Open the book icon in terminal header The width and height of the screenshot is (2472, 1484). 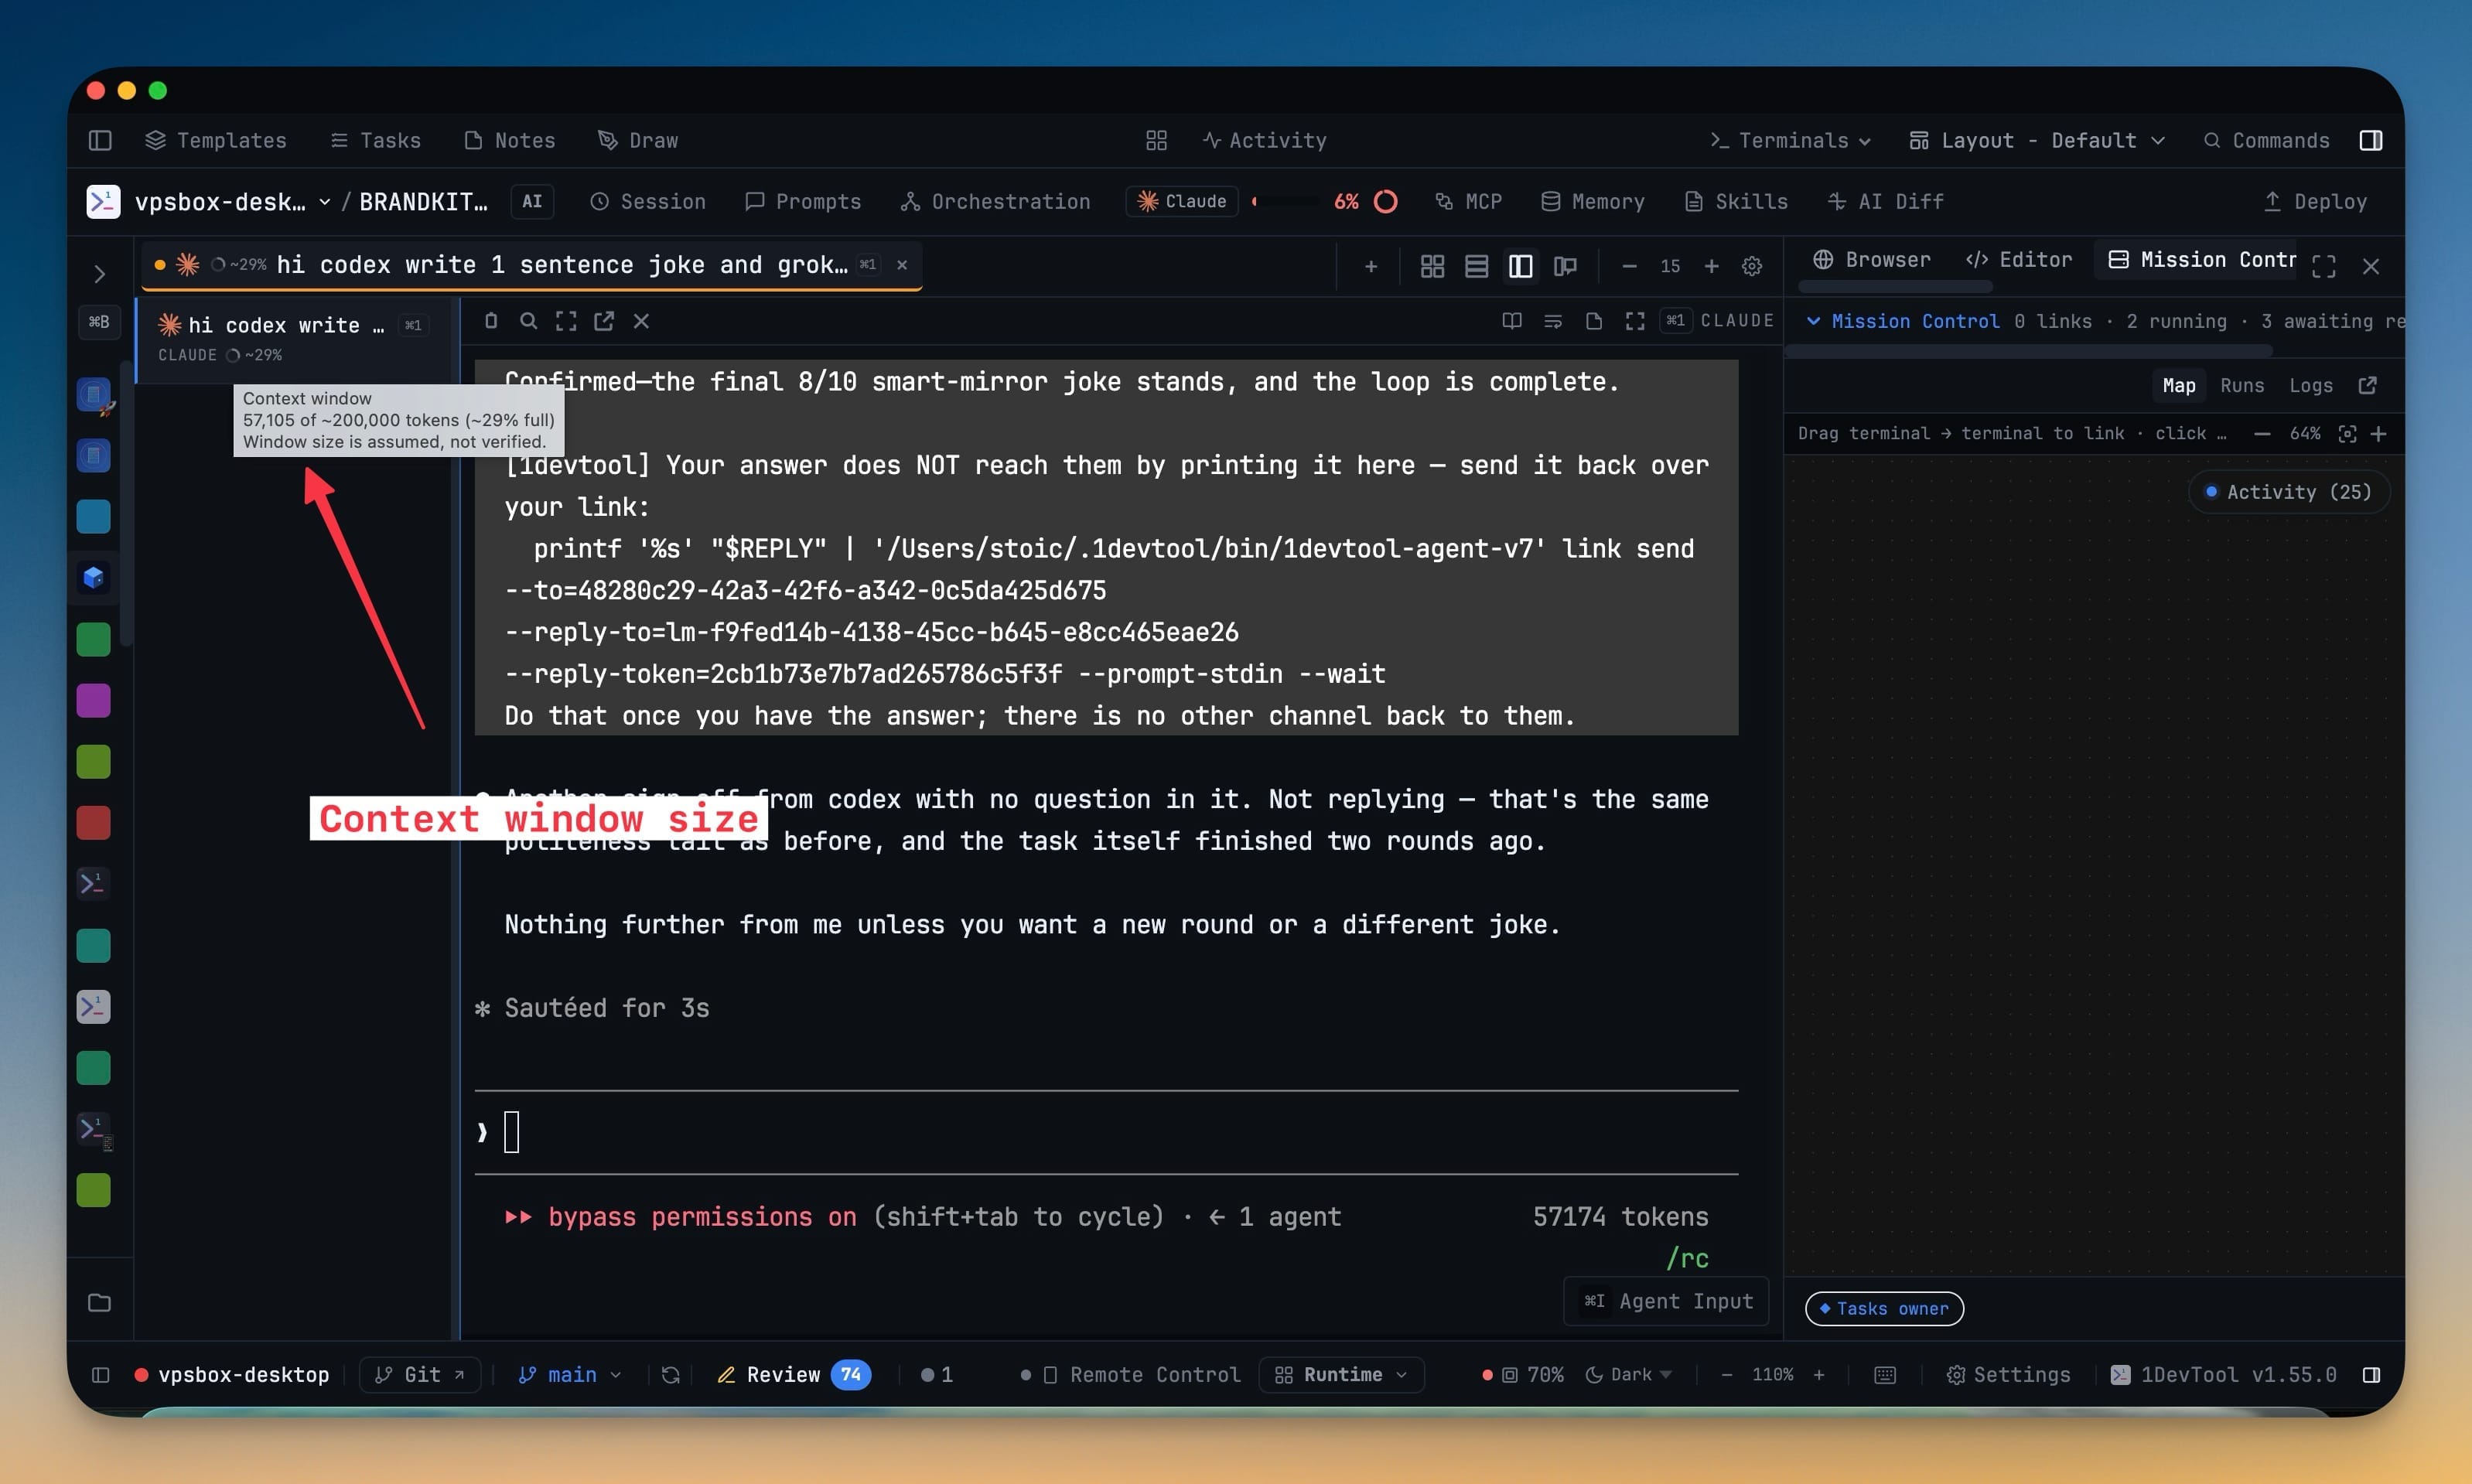tap(1512, 321)
